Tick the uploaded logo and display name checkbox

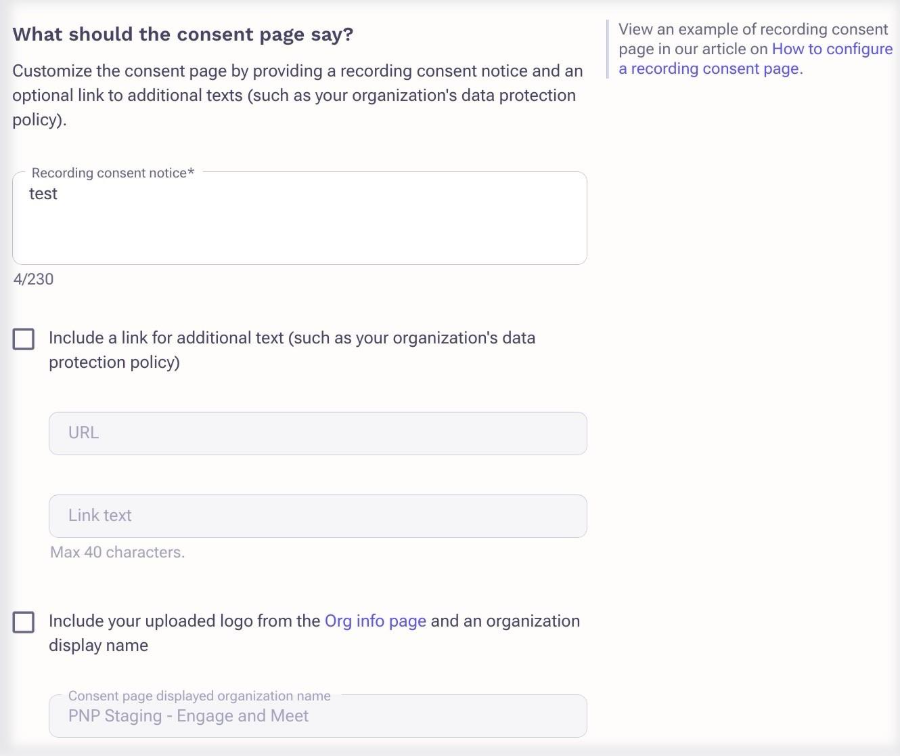click(23, 622)
